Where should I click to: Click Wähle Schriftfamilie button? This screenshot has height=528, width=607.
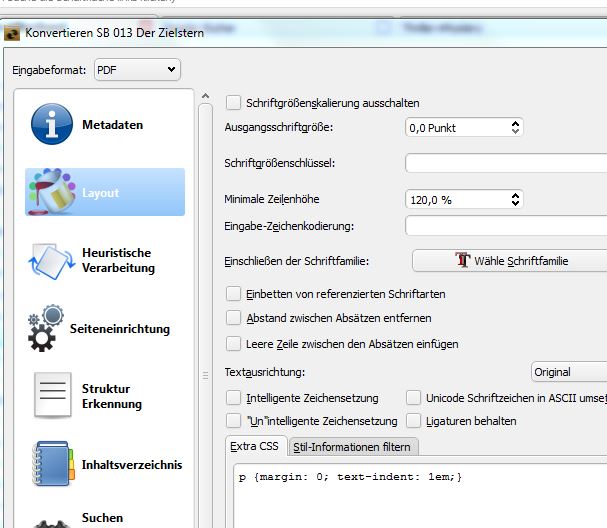coord(510,261)
